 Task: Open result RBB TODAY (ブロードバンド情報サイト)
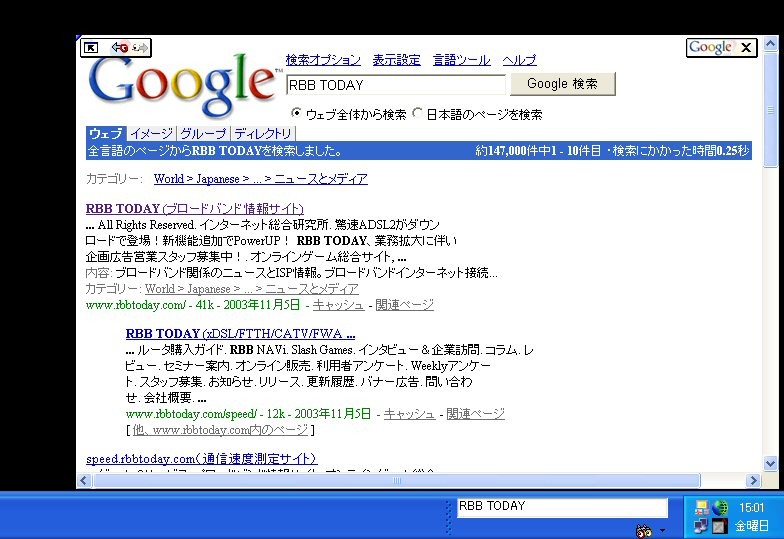194,208
